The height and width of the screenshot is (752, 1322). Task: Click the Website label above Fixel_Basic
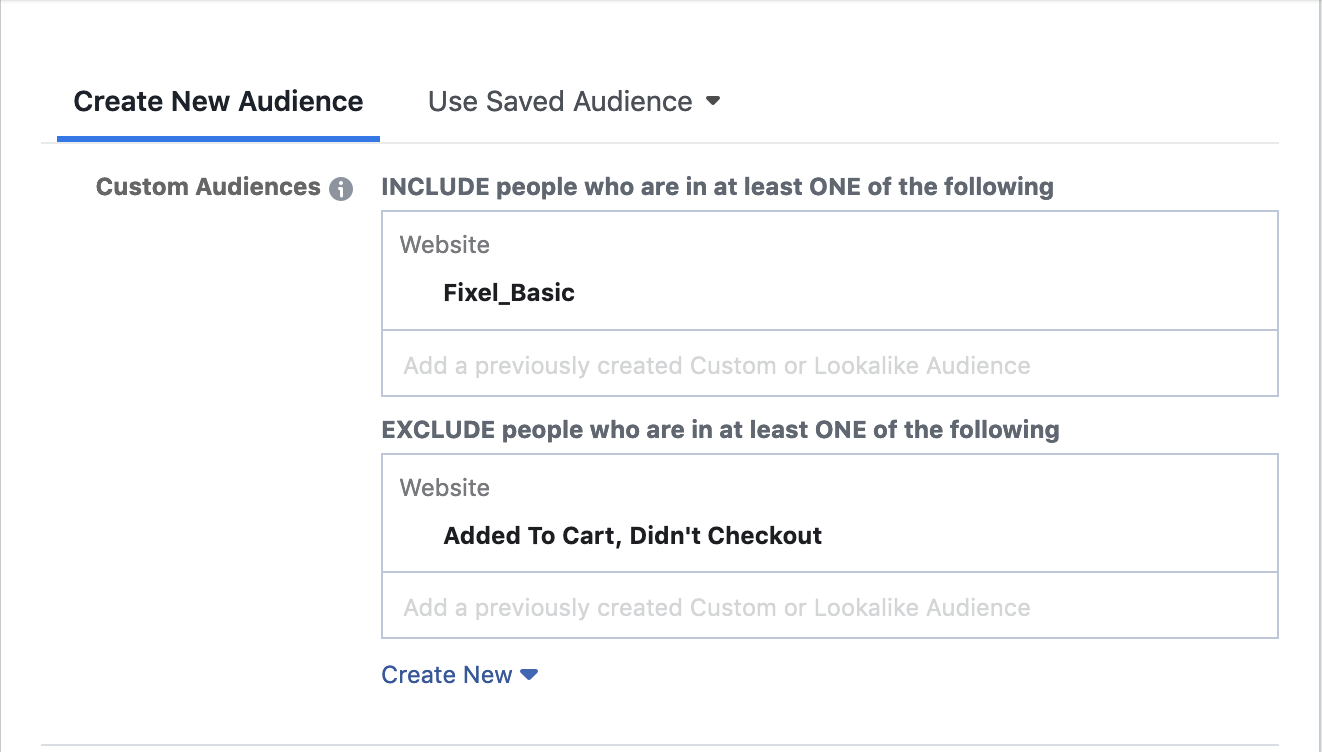(445, 245)
